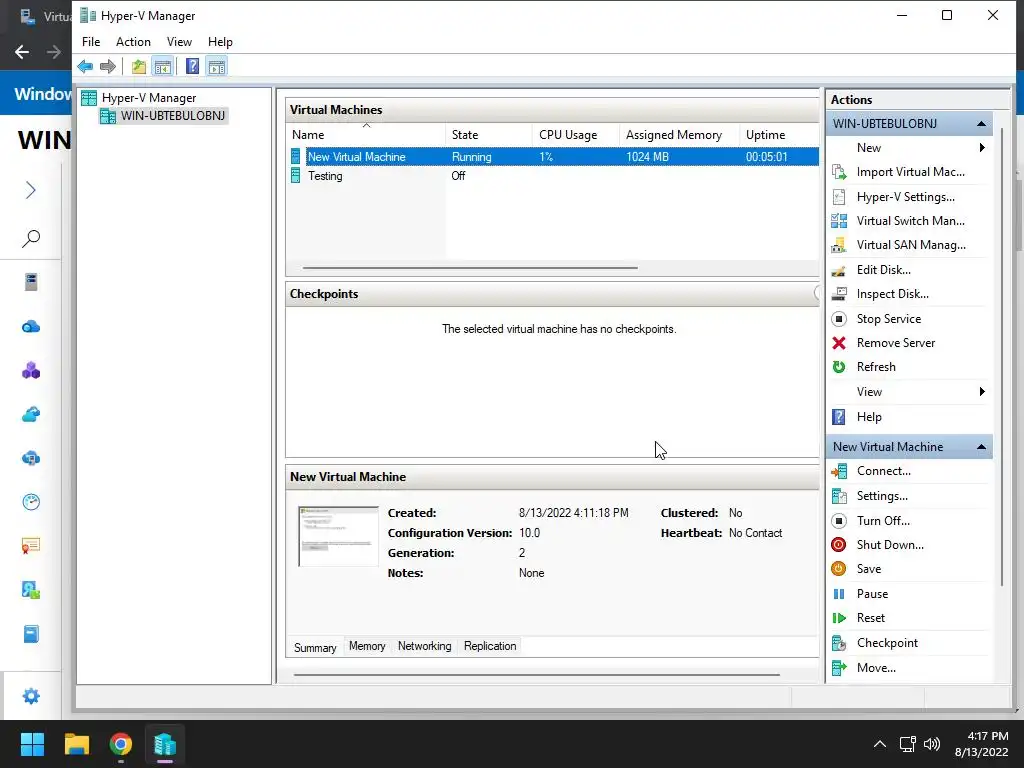Open Windows Start menu
This screenshot has width=1024, height=768.
pos(32,744)
